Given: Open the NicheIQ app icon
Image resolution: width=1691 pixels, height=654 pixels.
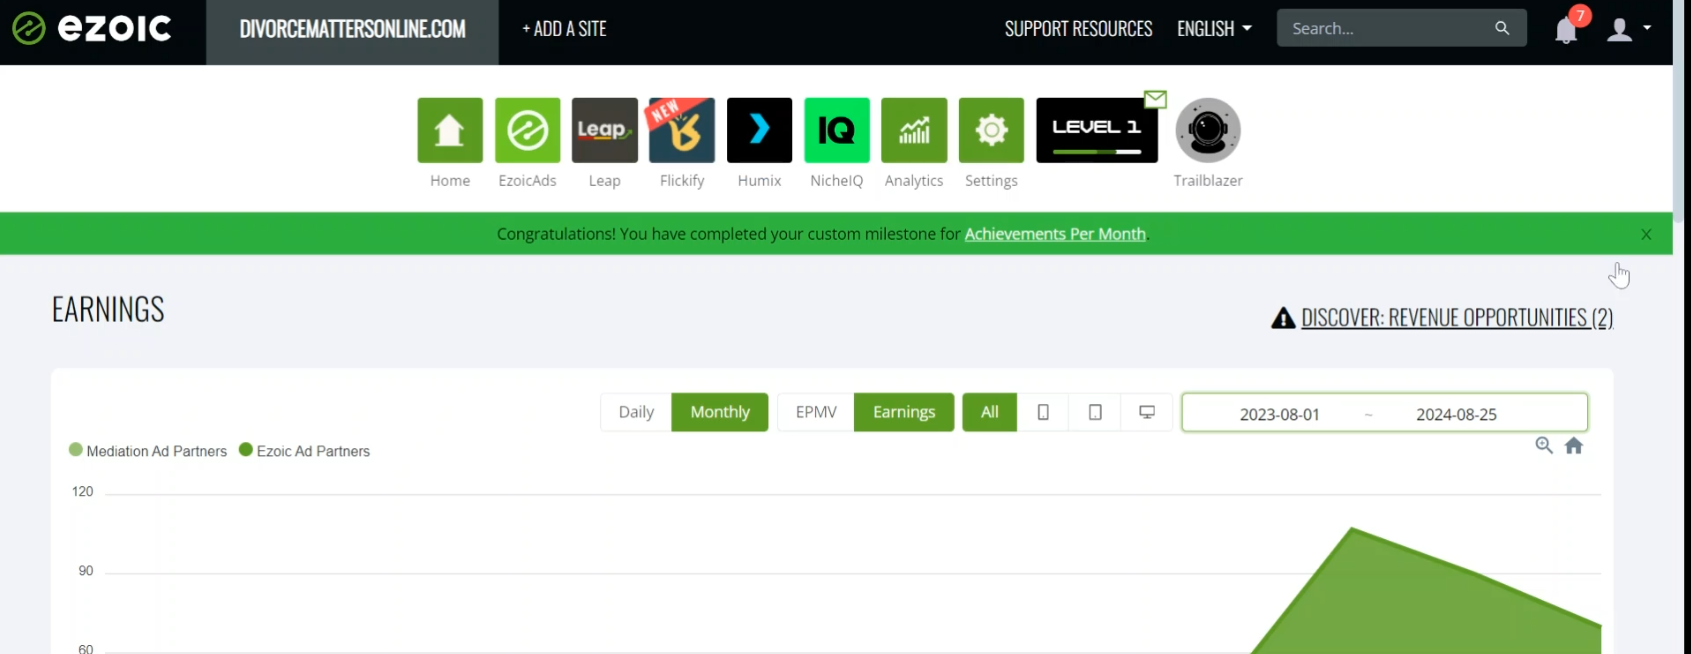Looking at the screenshot, I should coord(837,130).
